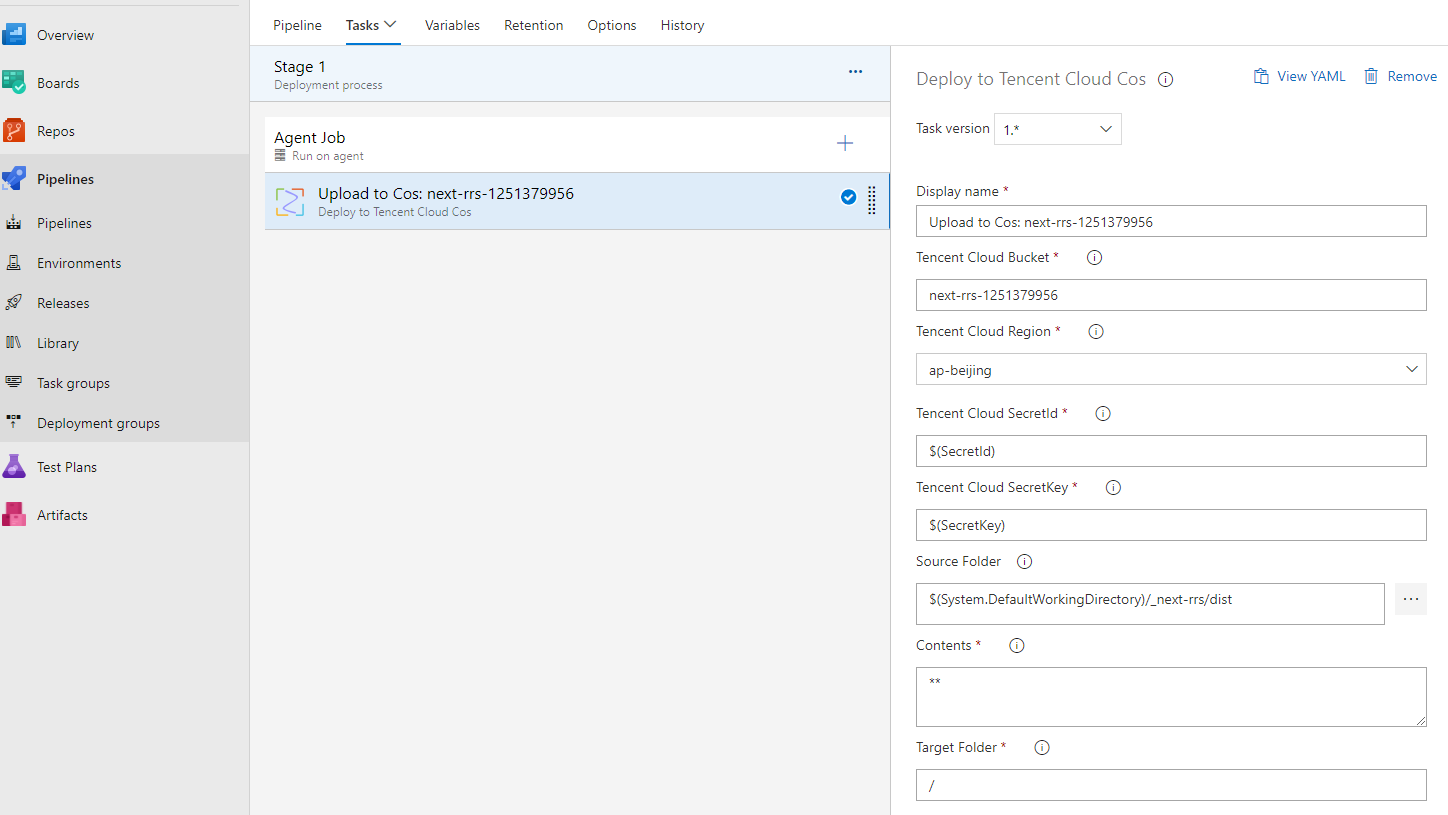
Task: Show info for Source Folder
Action: (1024, 561)
